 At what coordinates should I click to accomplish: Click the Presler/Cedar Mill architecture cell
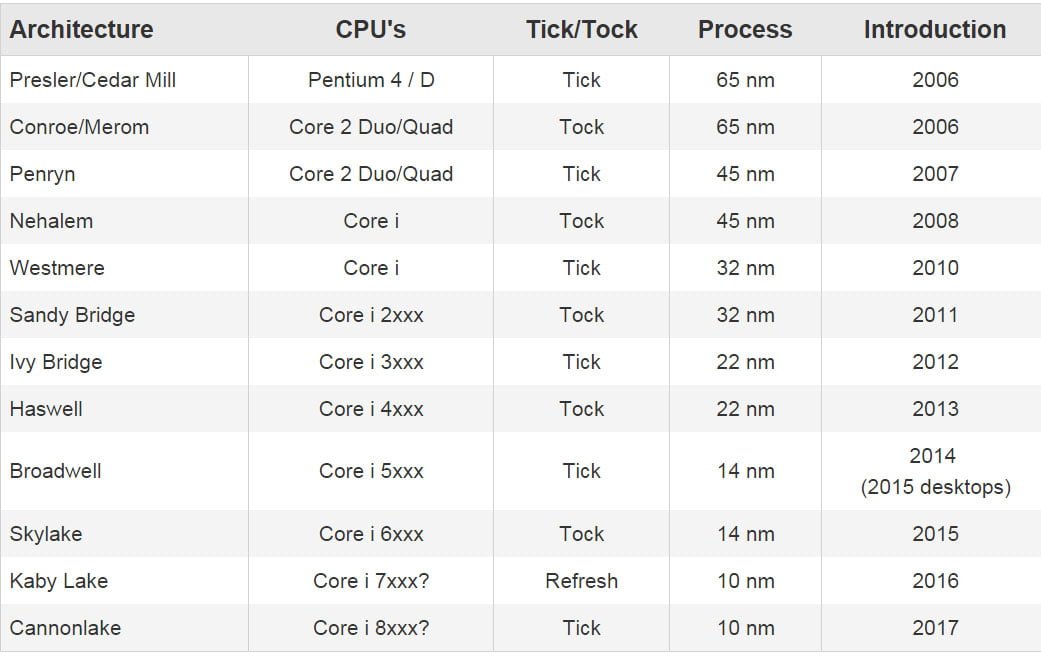[x=93, y=80]
